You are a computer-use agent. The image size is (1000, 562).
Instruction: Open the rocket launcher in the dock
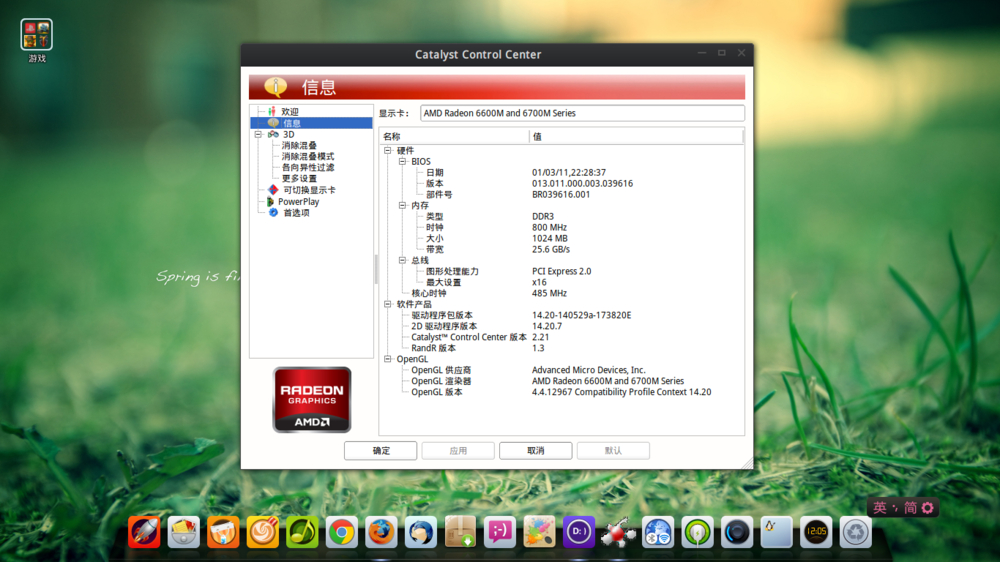click(144, 532)
